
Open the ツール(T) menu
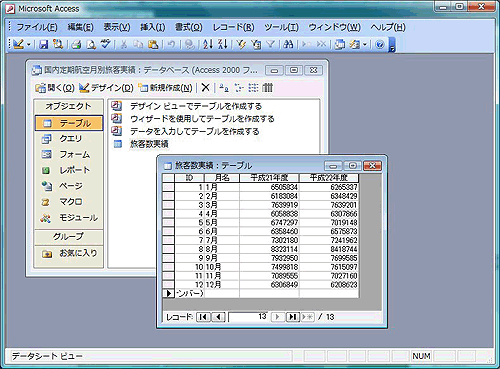click(x=281, y=27)
